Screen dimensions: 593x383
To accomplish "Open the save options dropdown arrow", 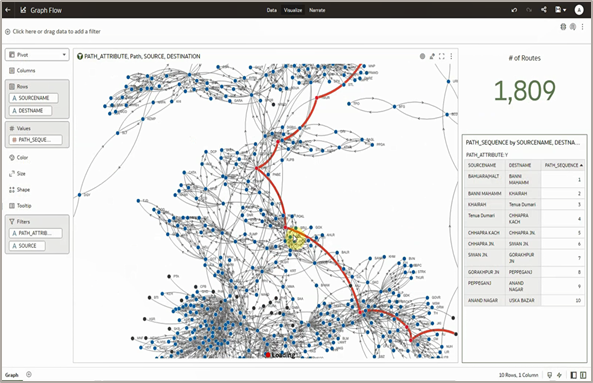I will pos(565,10).
